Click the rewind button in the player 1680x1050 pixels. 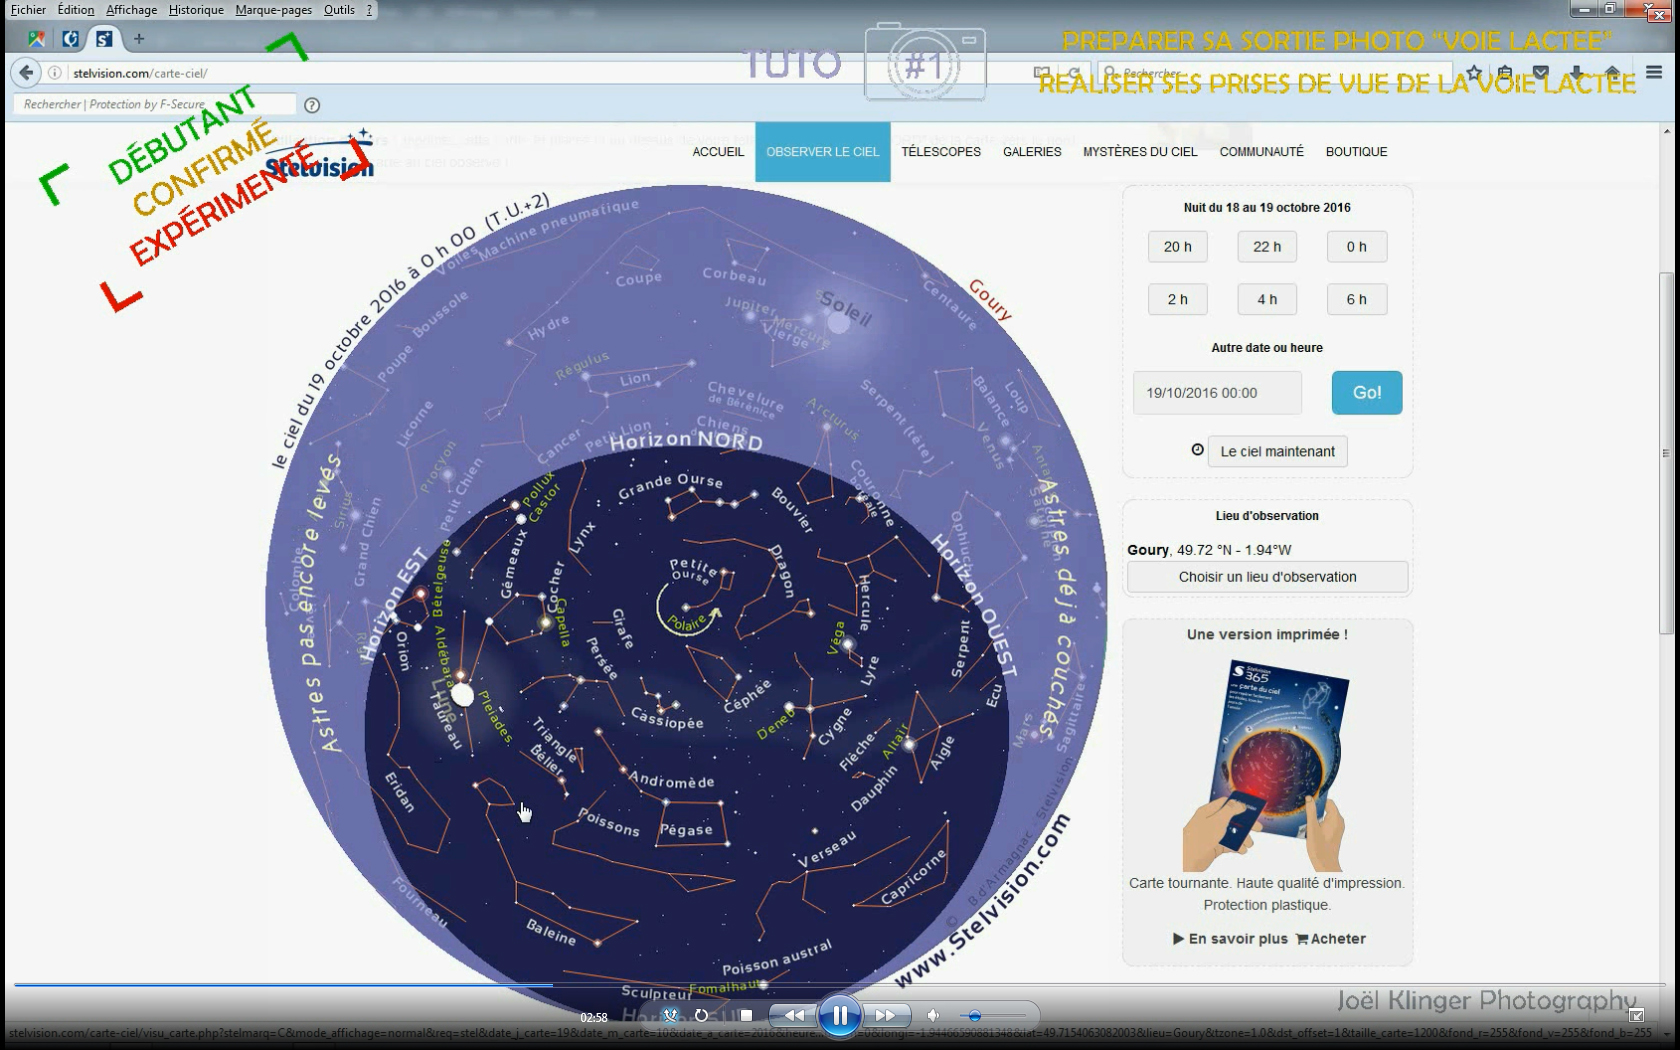[794, 1015]
